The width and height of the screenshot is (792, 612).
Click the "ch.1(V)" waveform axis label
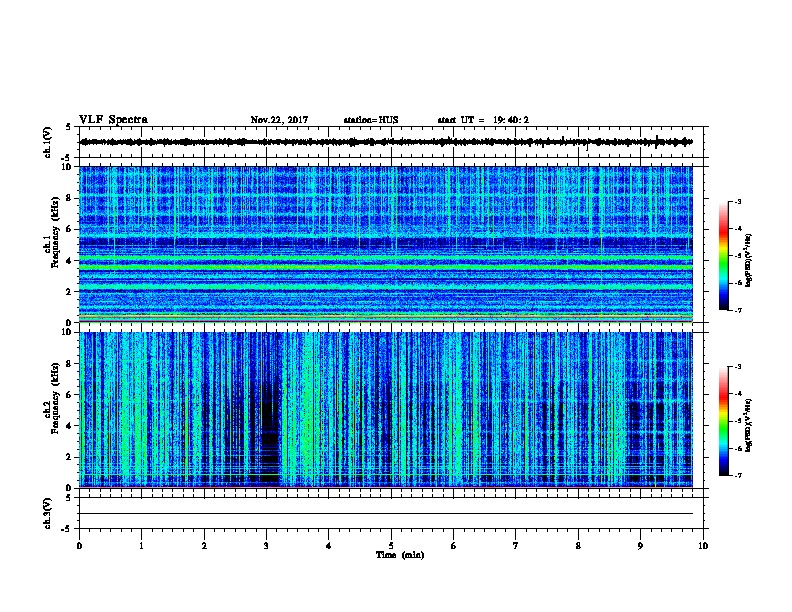47,142
